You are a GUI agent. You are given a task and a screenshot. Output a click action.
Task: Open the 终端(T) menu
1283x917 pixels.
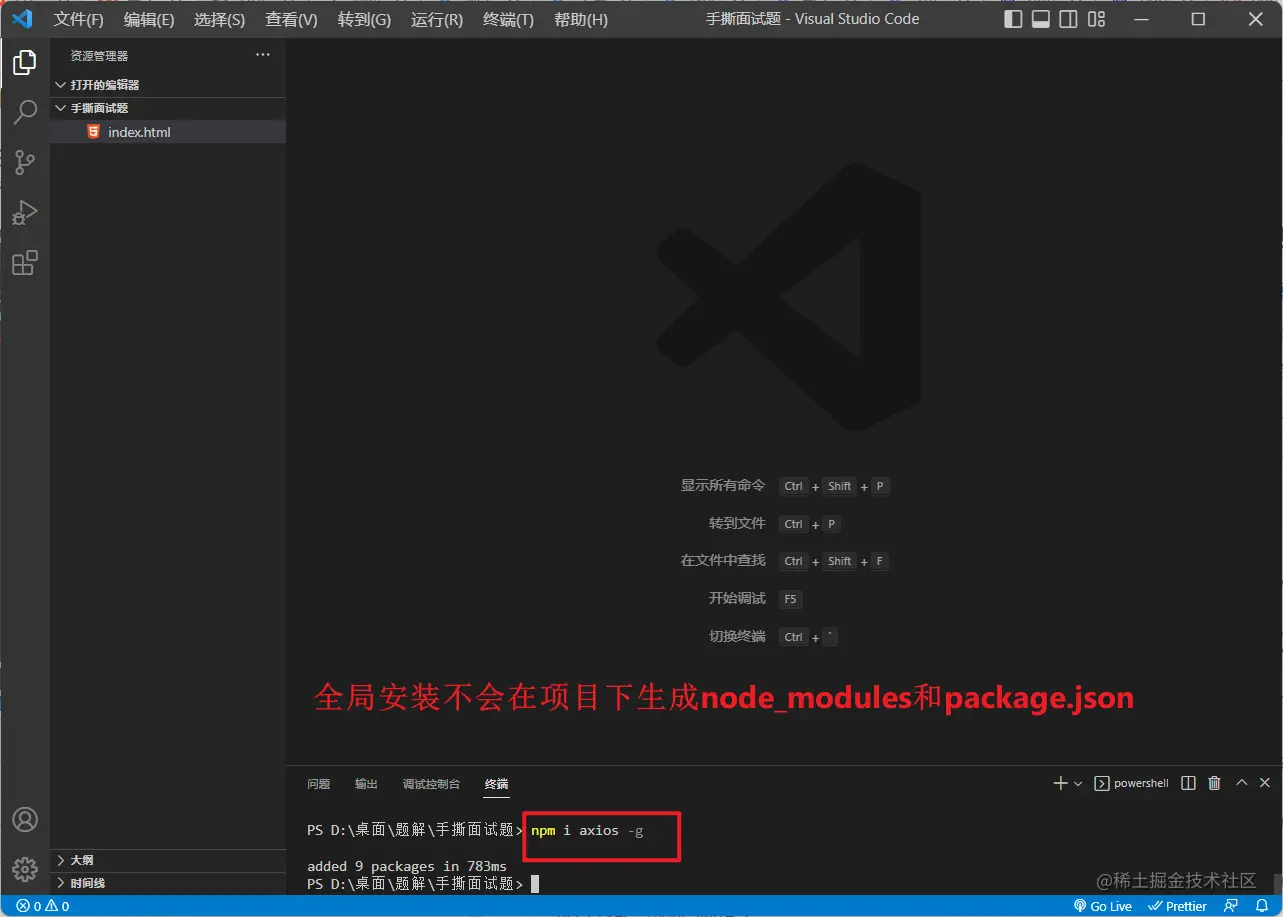[x=508, y=20]
